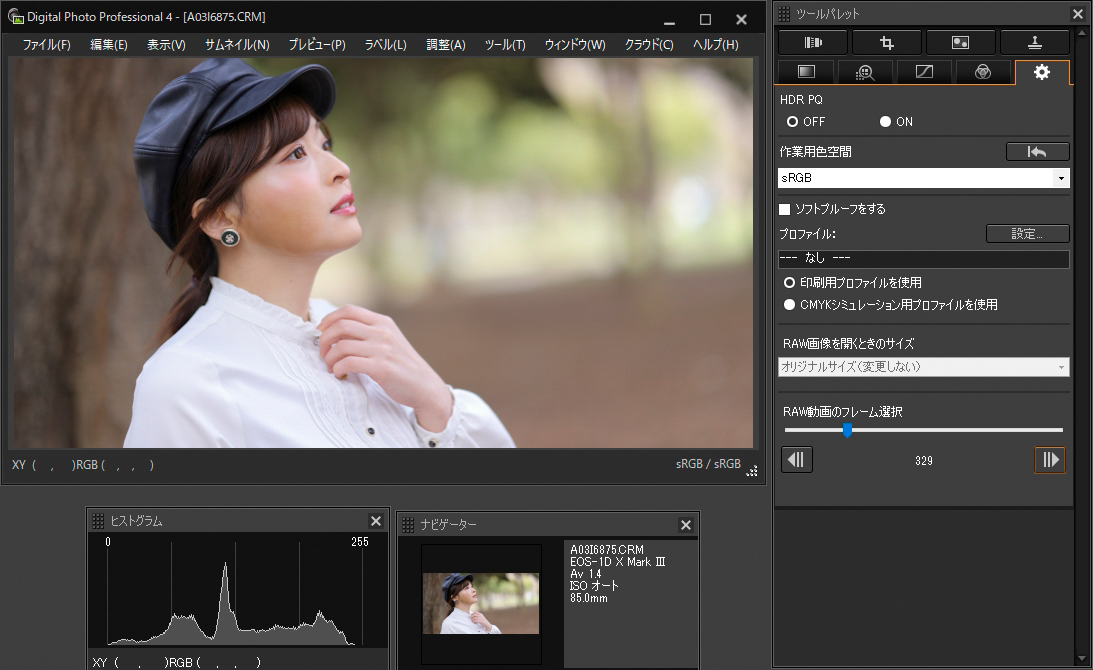Click the RAW movie frame selection slider
This screenshot has width=1093, height=670.
[x=847, y=430]
